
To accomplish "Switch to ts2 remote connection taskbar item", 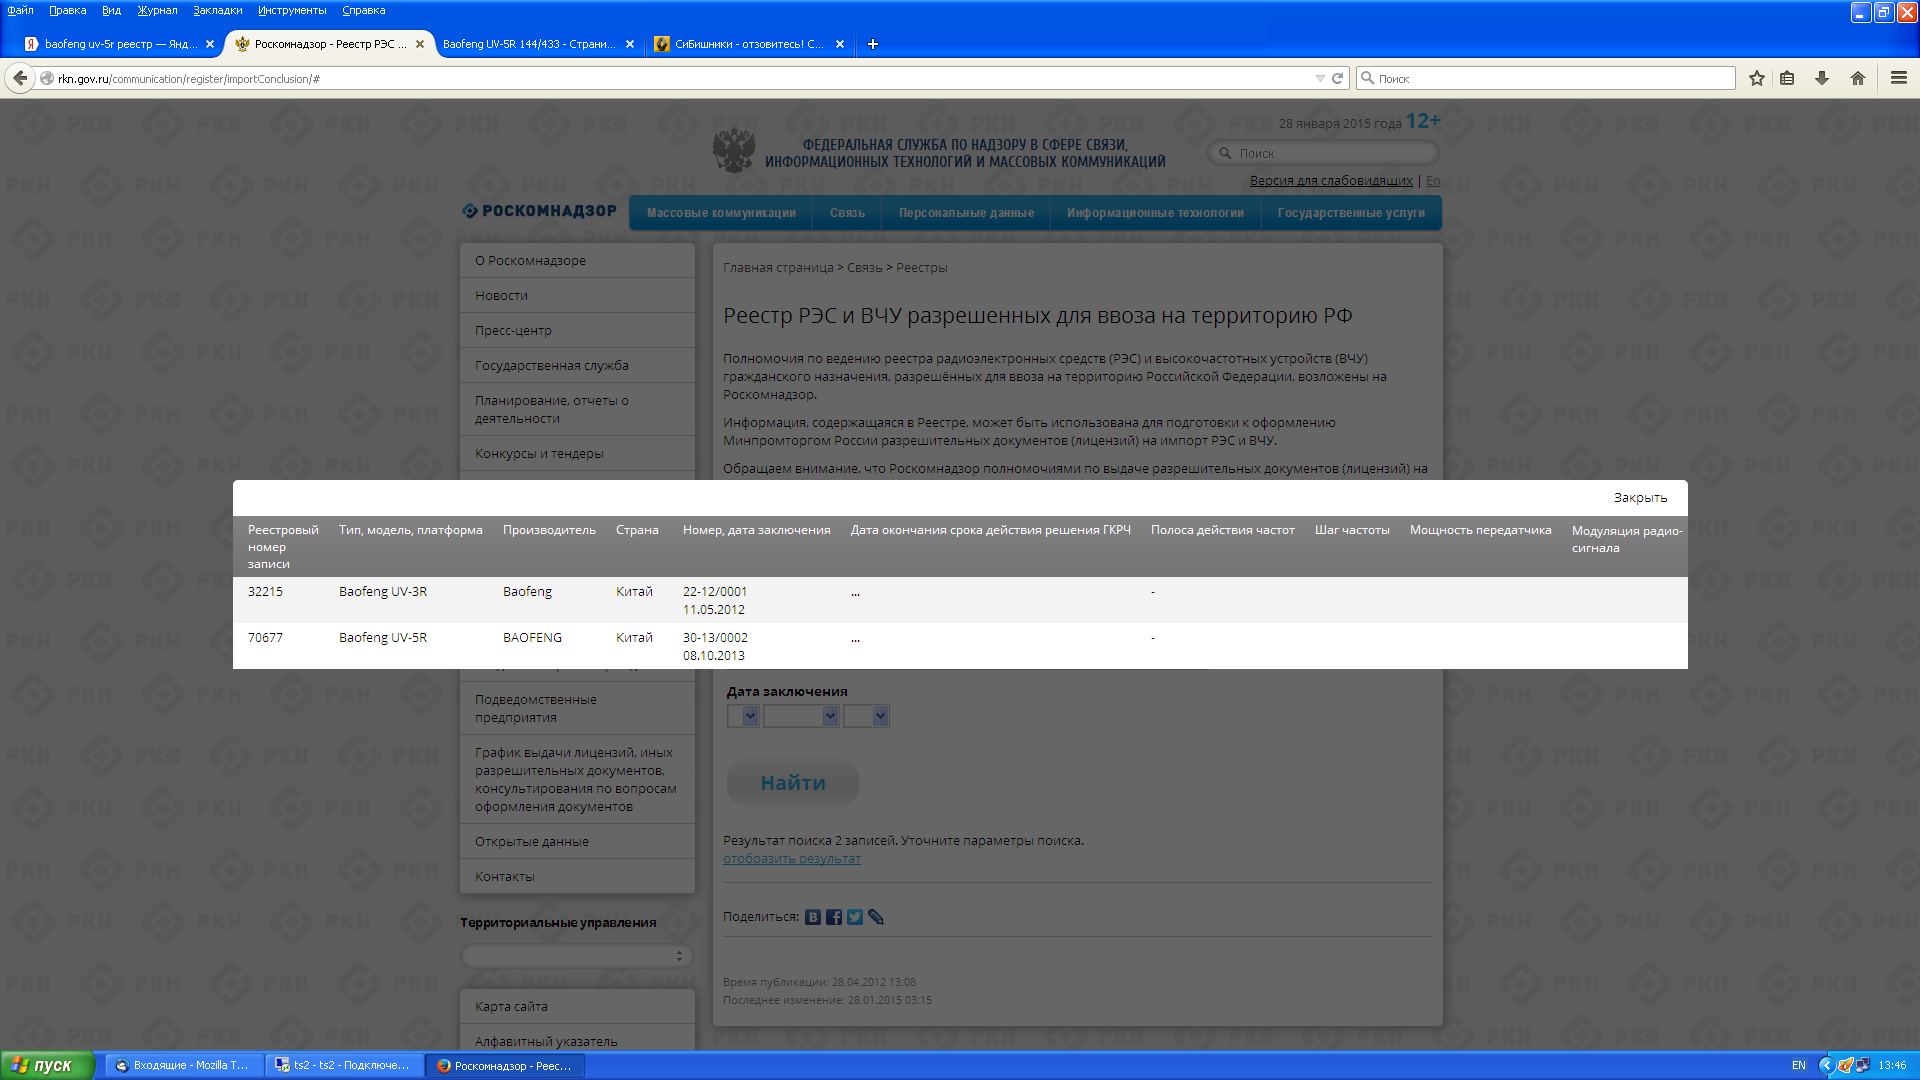I will point(343,1065).
